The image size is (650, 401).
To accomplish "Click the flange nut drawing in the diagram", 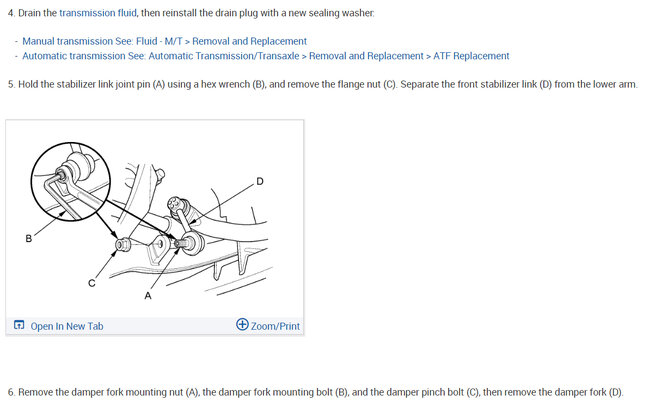I will pos(123,244).
